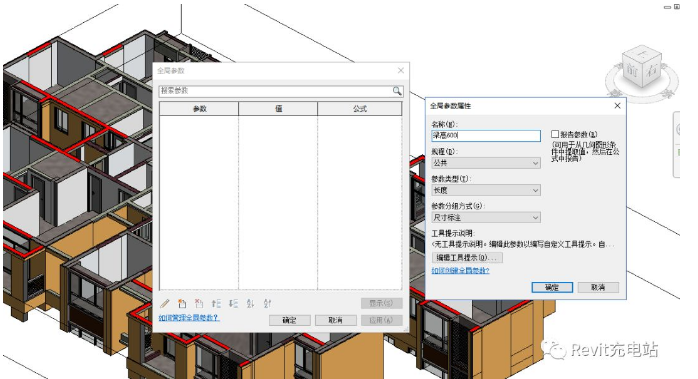Click the ViewCube top face
698x379 pixels.
(x=641, y=53)
